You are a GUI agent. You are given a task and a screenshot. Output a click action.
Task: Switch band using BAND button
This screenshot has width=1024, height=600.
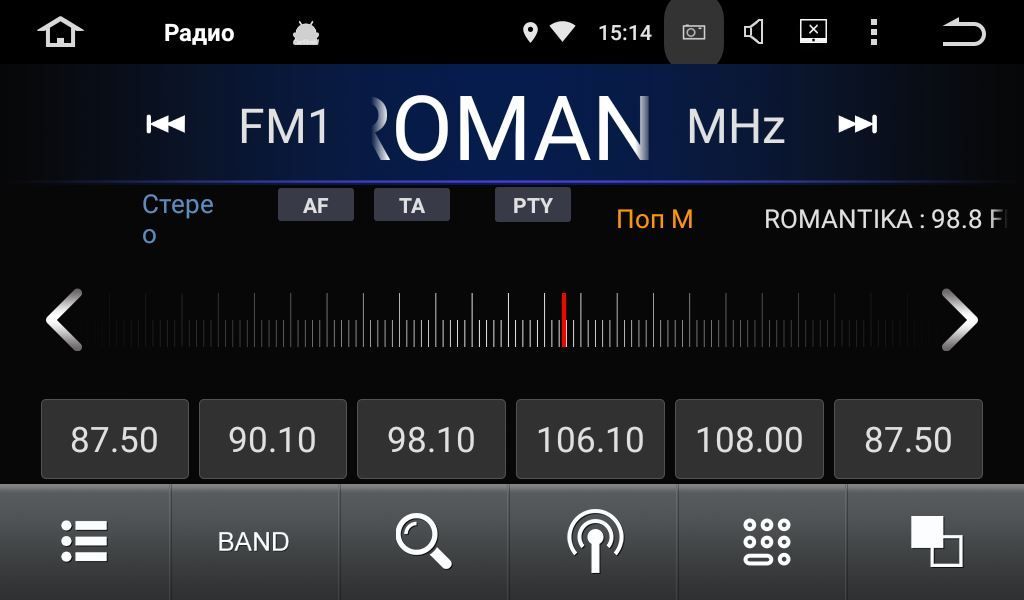click(254, 541)
